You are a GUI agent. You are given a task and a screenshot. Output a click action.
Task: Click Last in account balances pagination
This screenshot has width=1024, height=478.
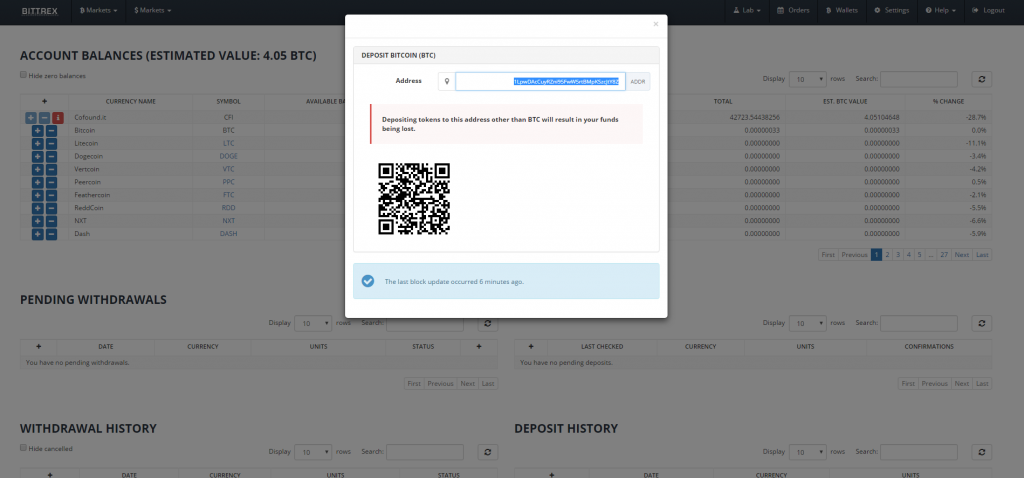(x=982, y=255)
